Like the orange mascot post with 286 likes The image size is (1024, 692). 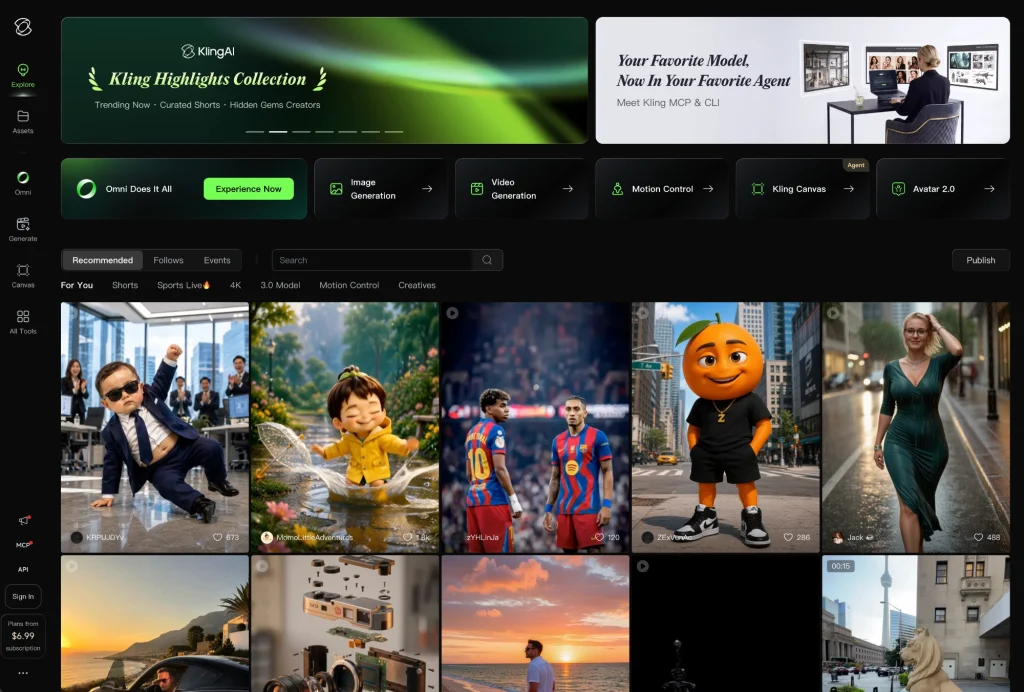[788, 537]
